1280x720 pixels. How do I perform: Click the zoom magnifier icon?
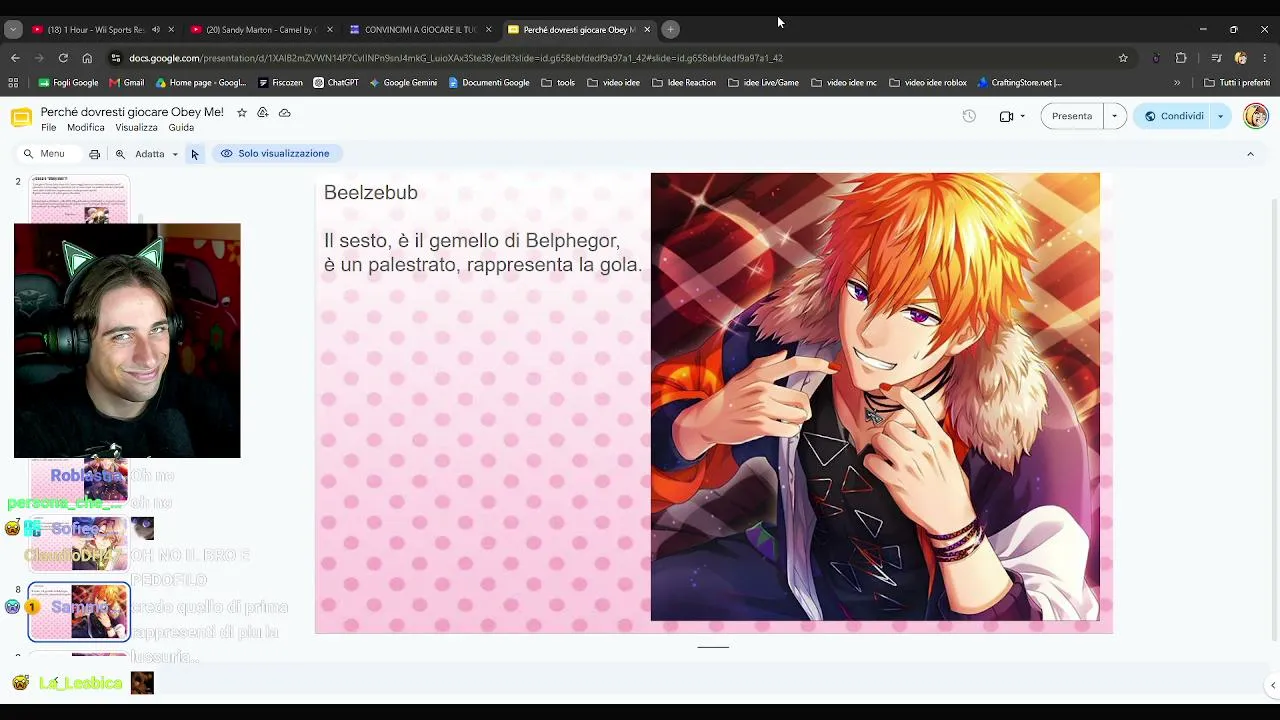click(120, 154)
